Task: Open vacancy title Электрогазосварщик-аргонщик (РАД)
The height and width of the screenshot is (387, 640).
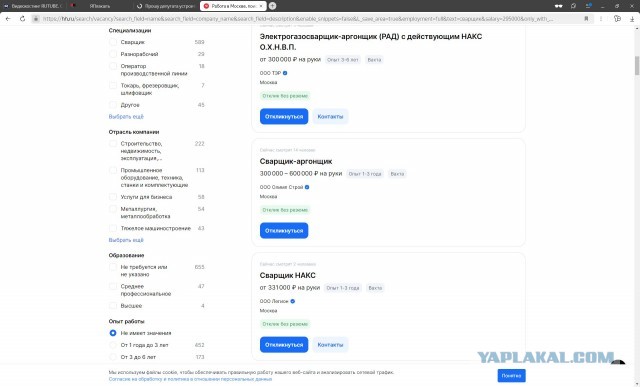Action: click(371, 42)
